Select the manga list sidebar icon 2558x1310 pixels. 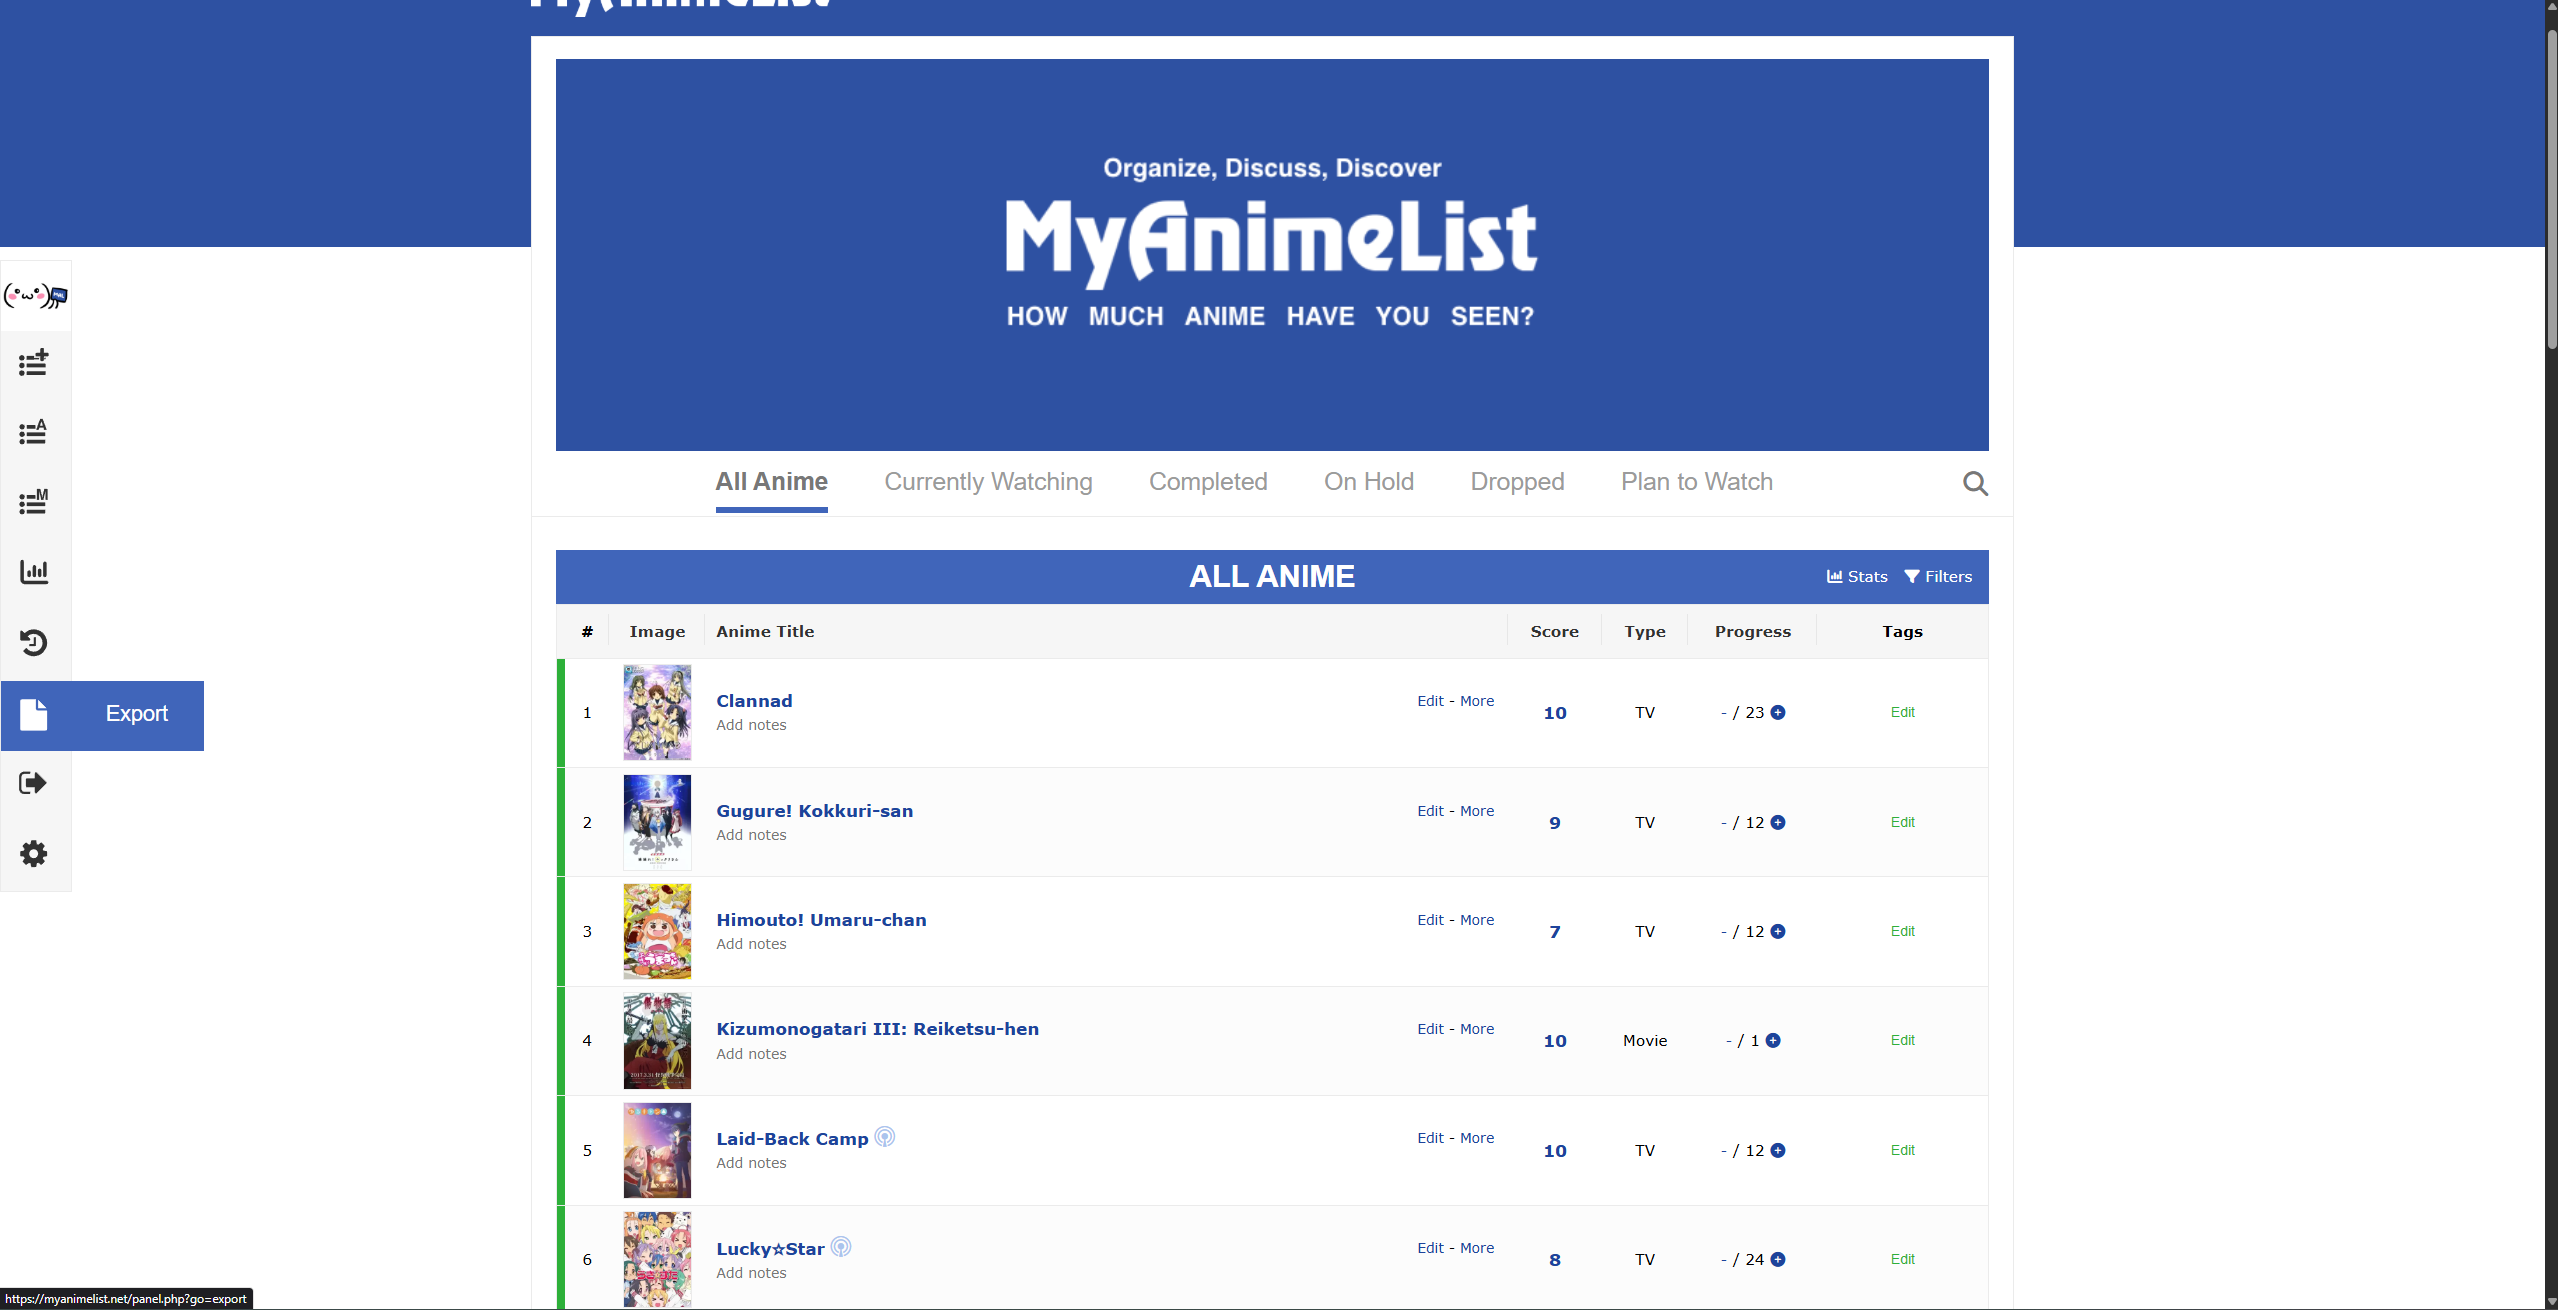coord(34,502)
